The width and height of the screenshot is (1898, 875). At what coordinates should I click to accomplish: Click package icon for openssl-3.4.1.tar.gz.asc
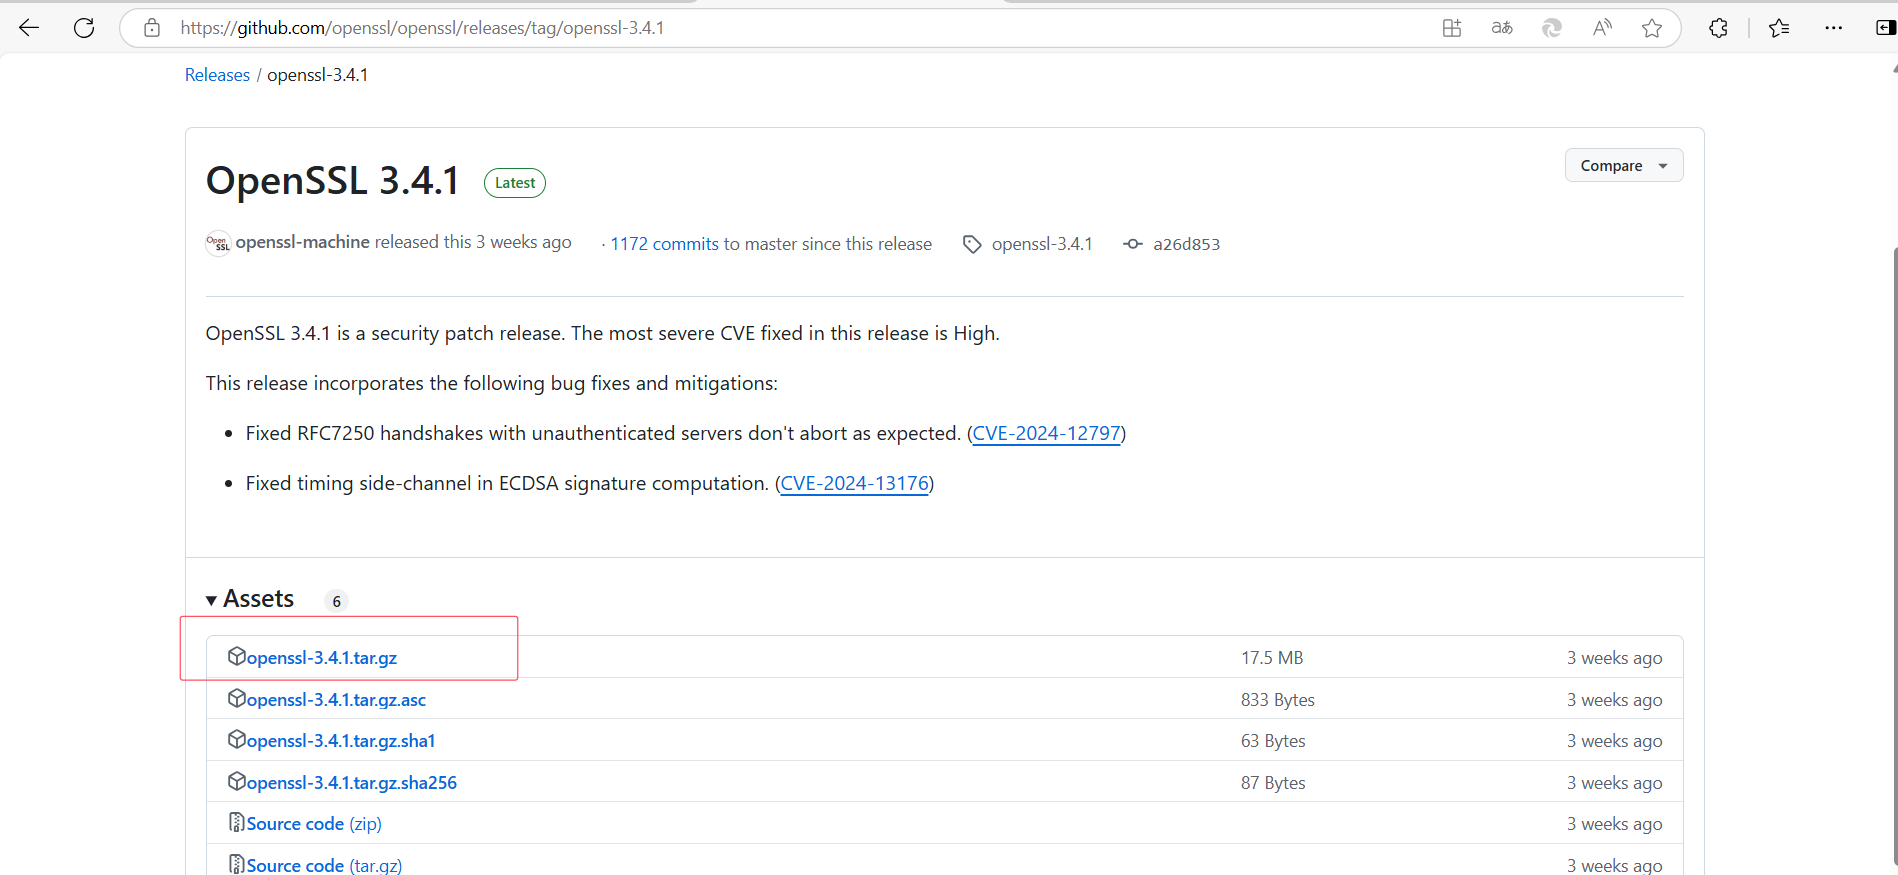click(x=237, y=698)
